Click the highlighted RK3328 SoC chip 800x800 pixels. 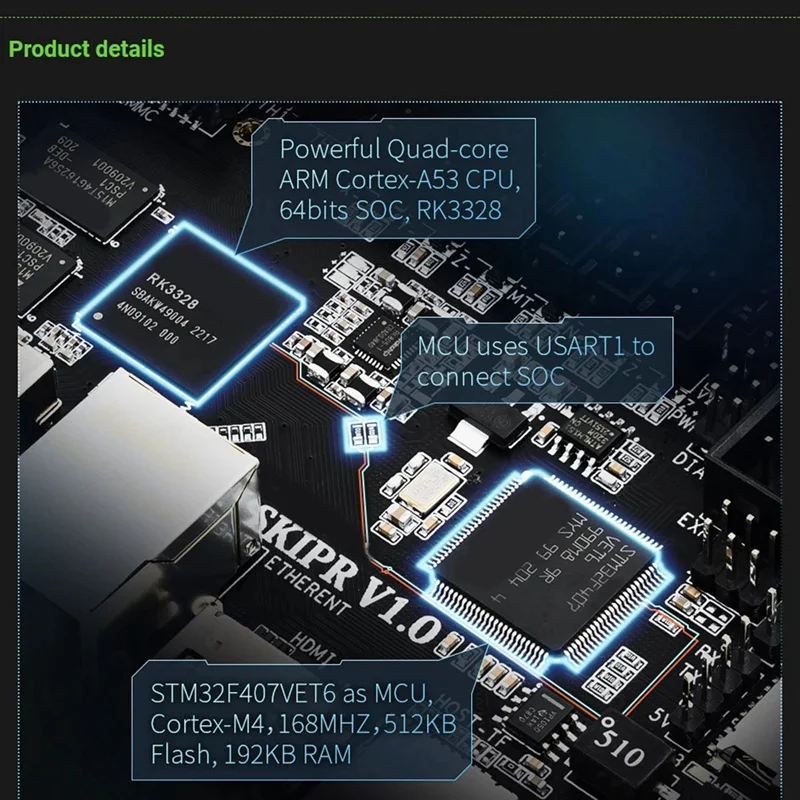(x=190, y=313)
